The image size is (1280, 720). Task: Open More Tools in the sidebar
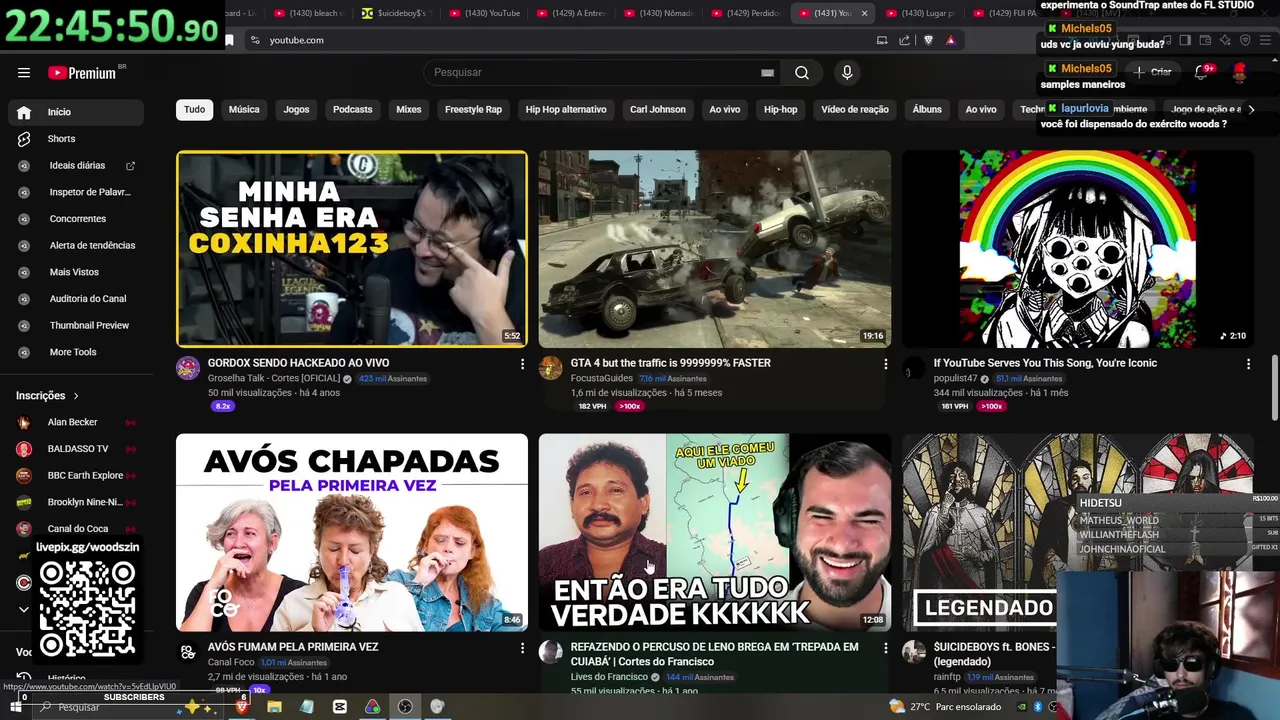tap(75, 352)
